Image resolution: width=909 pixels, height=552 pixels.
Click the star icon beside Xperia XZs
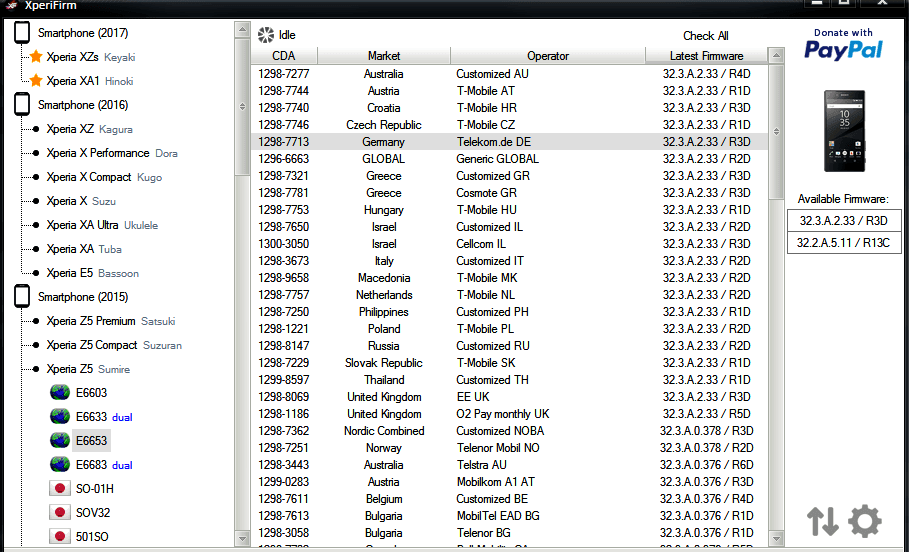(x=36, y=57)
